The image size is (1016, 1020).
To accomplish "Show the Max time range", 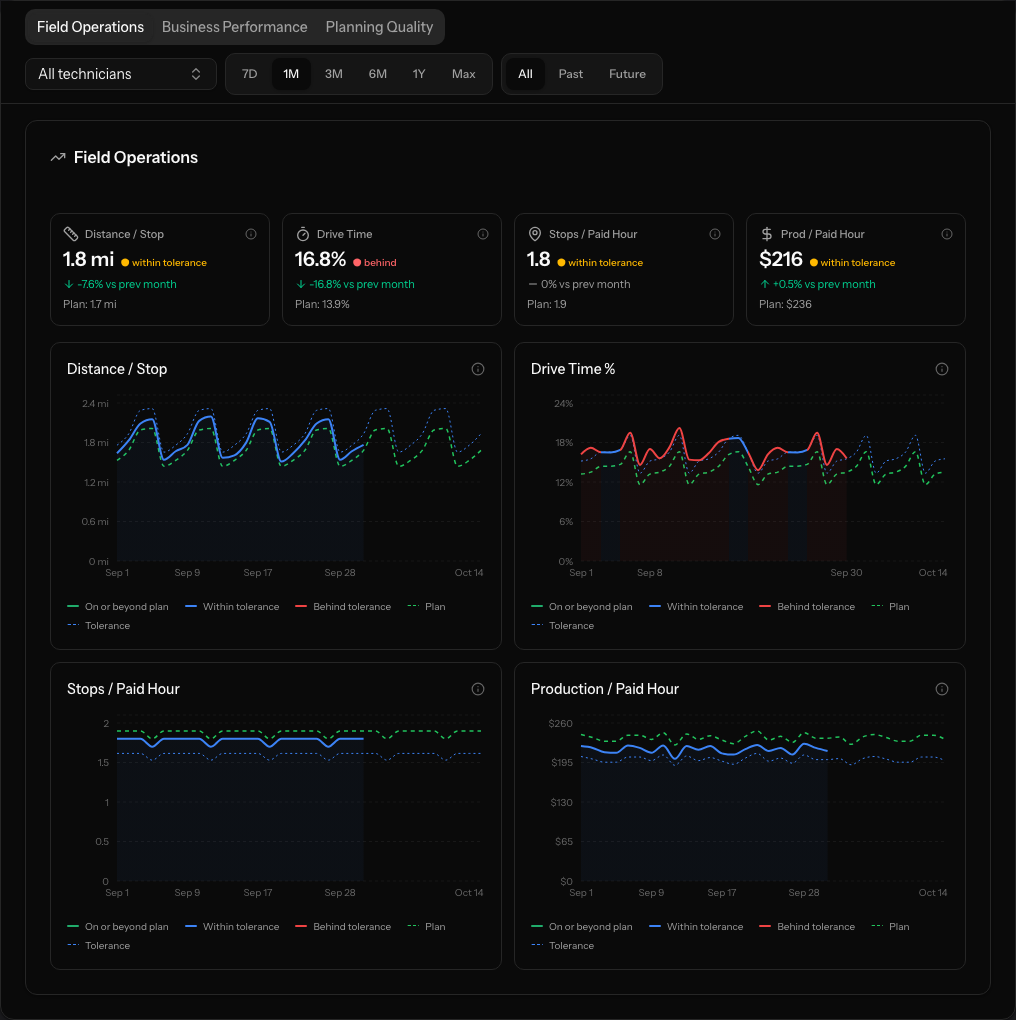I will (463, 74).
